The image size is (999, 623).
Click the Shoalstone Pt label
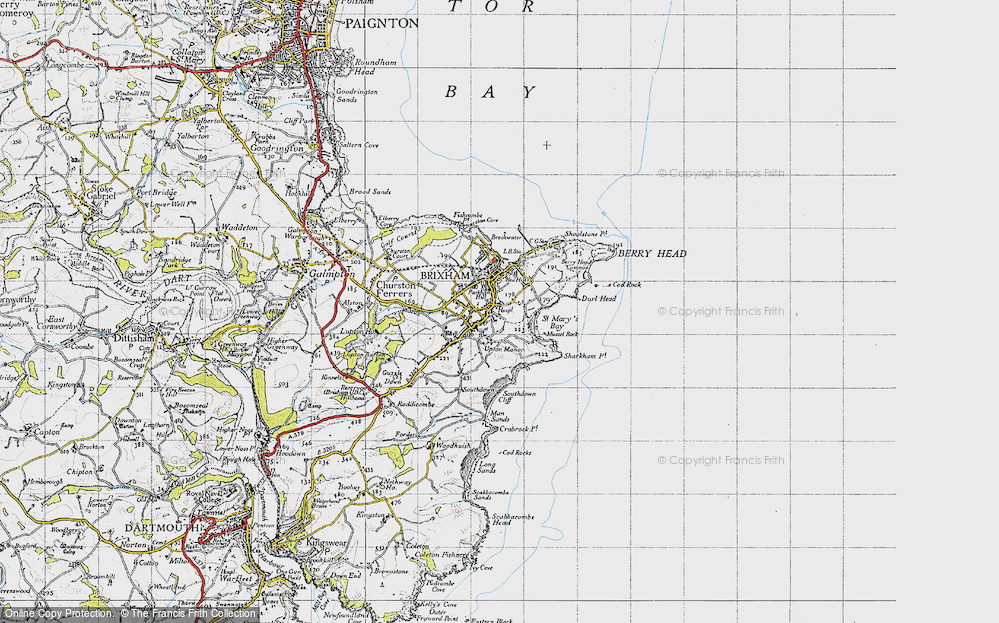click(x=586, y=234)
